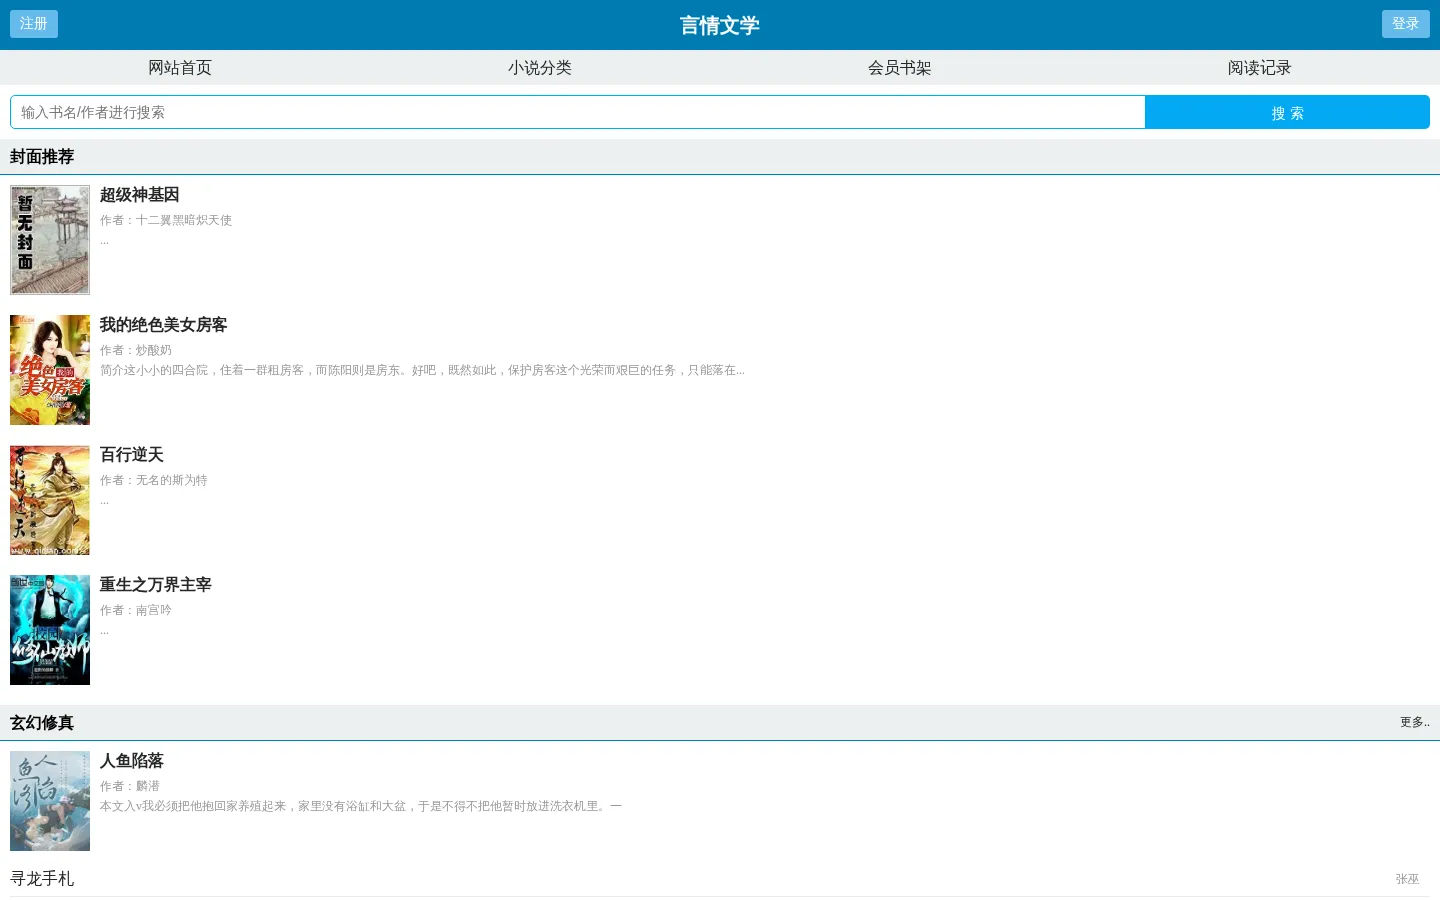This screenshot has height=900, width=1440.
Task: Click author line 作者：十二翼黑暗炽天使
Action: tap(166, 220)
